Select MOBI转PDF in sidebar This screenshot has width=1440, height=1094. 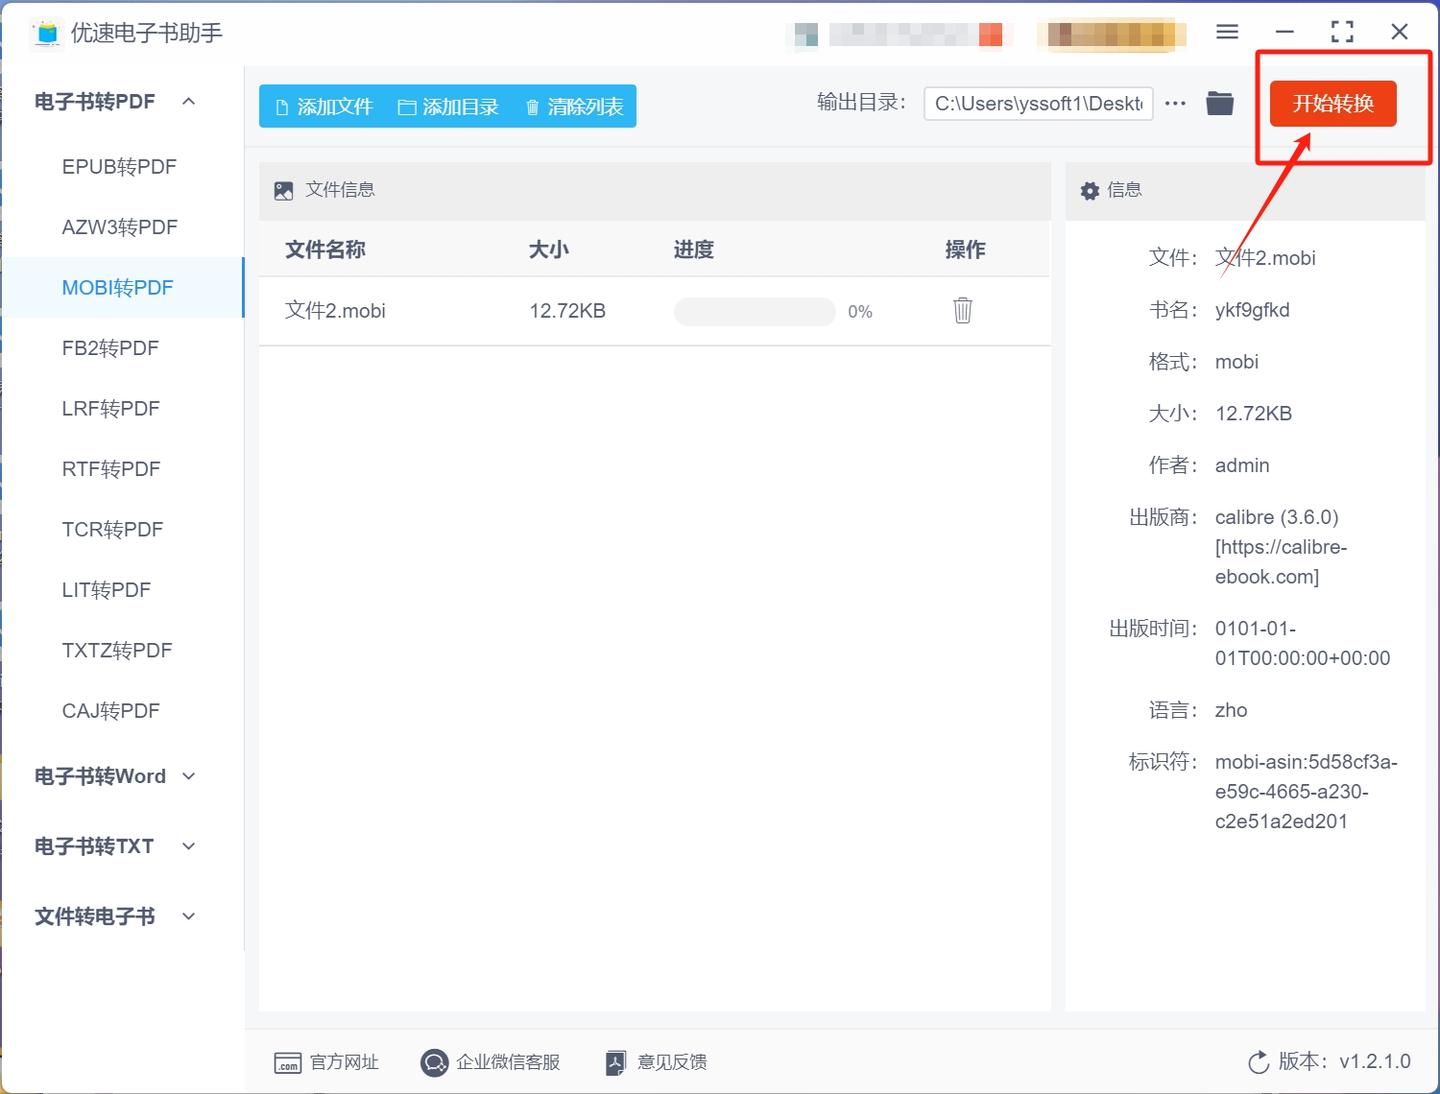[122, 288]
